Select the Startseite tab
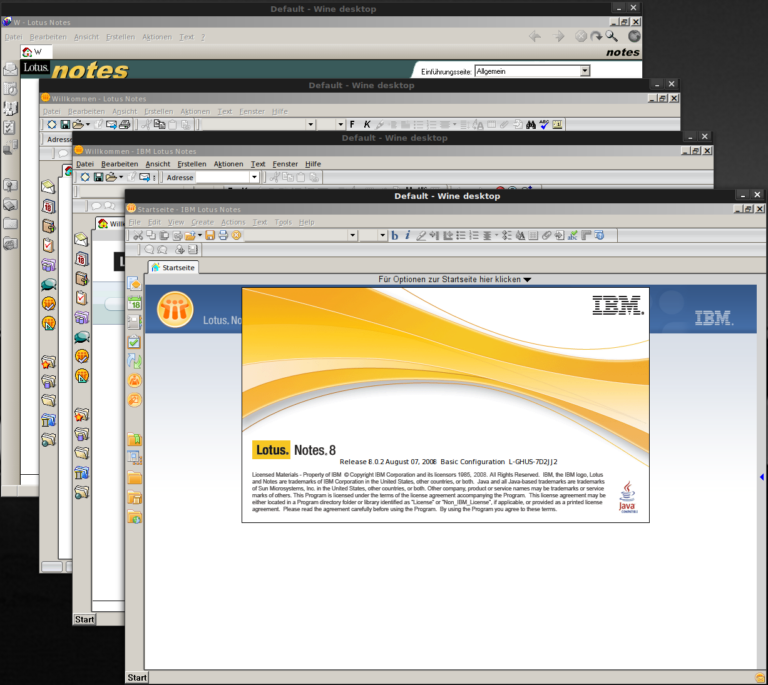The height and width of the screenshot is (685, 768). [x=173, y=267]
